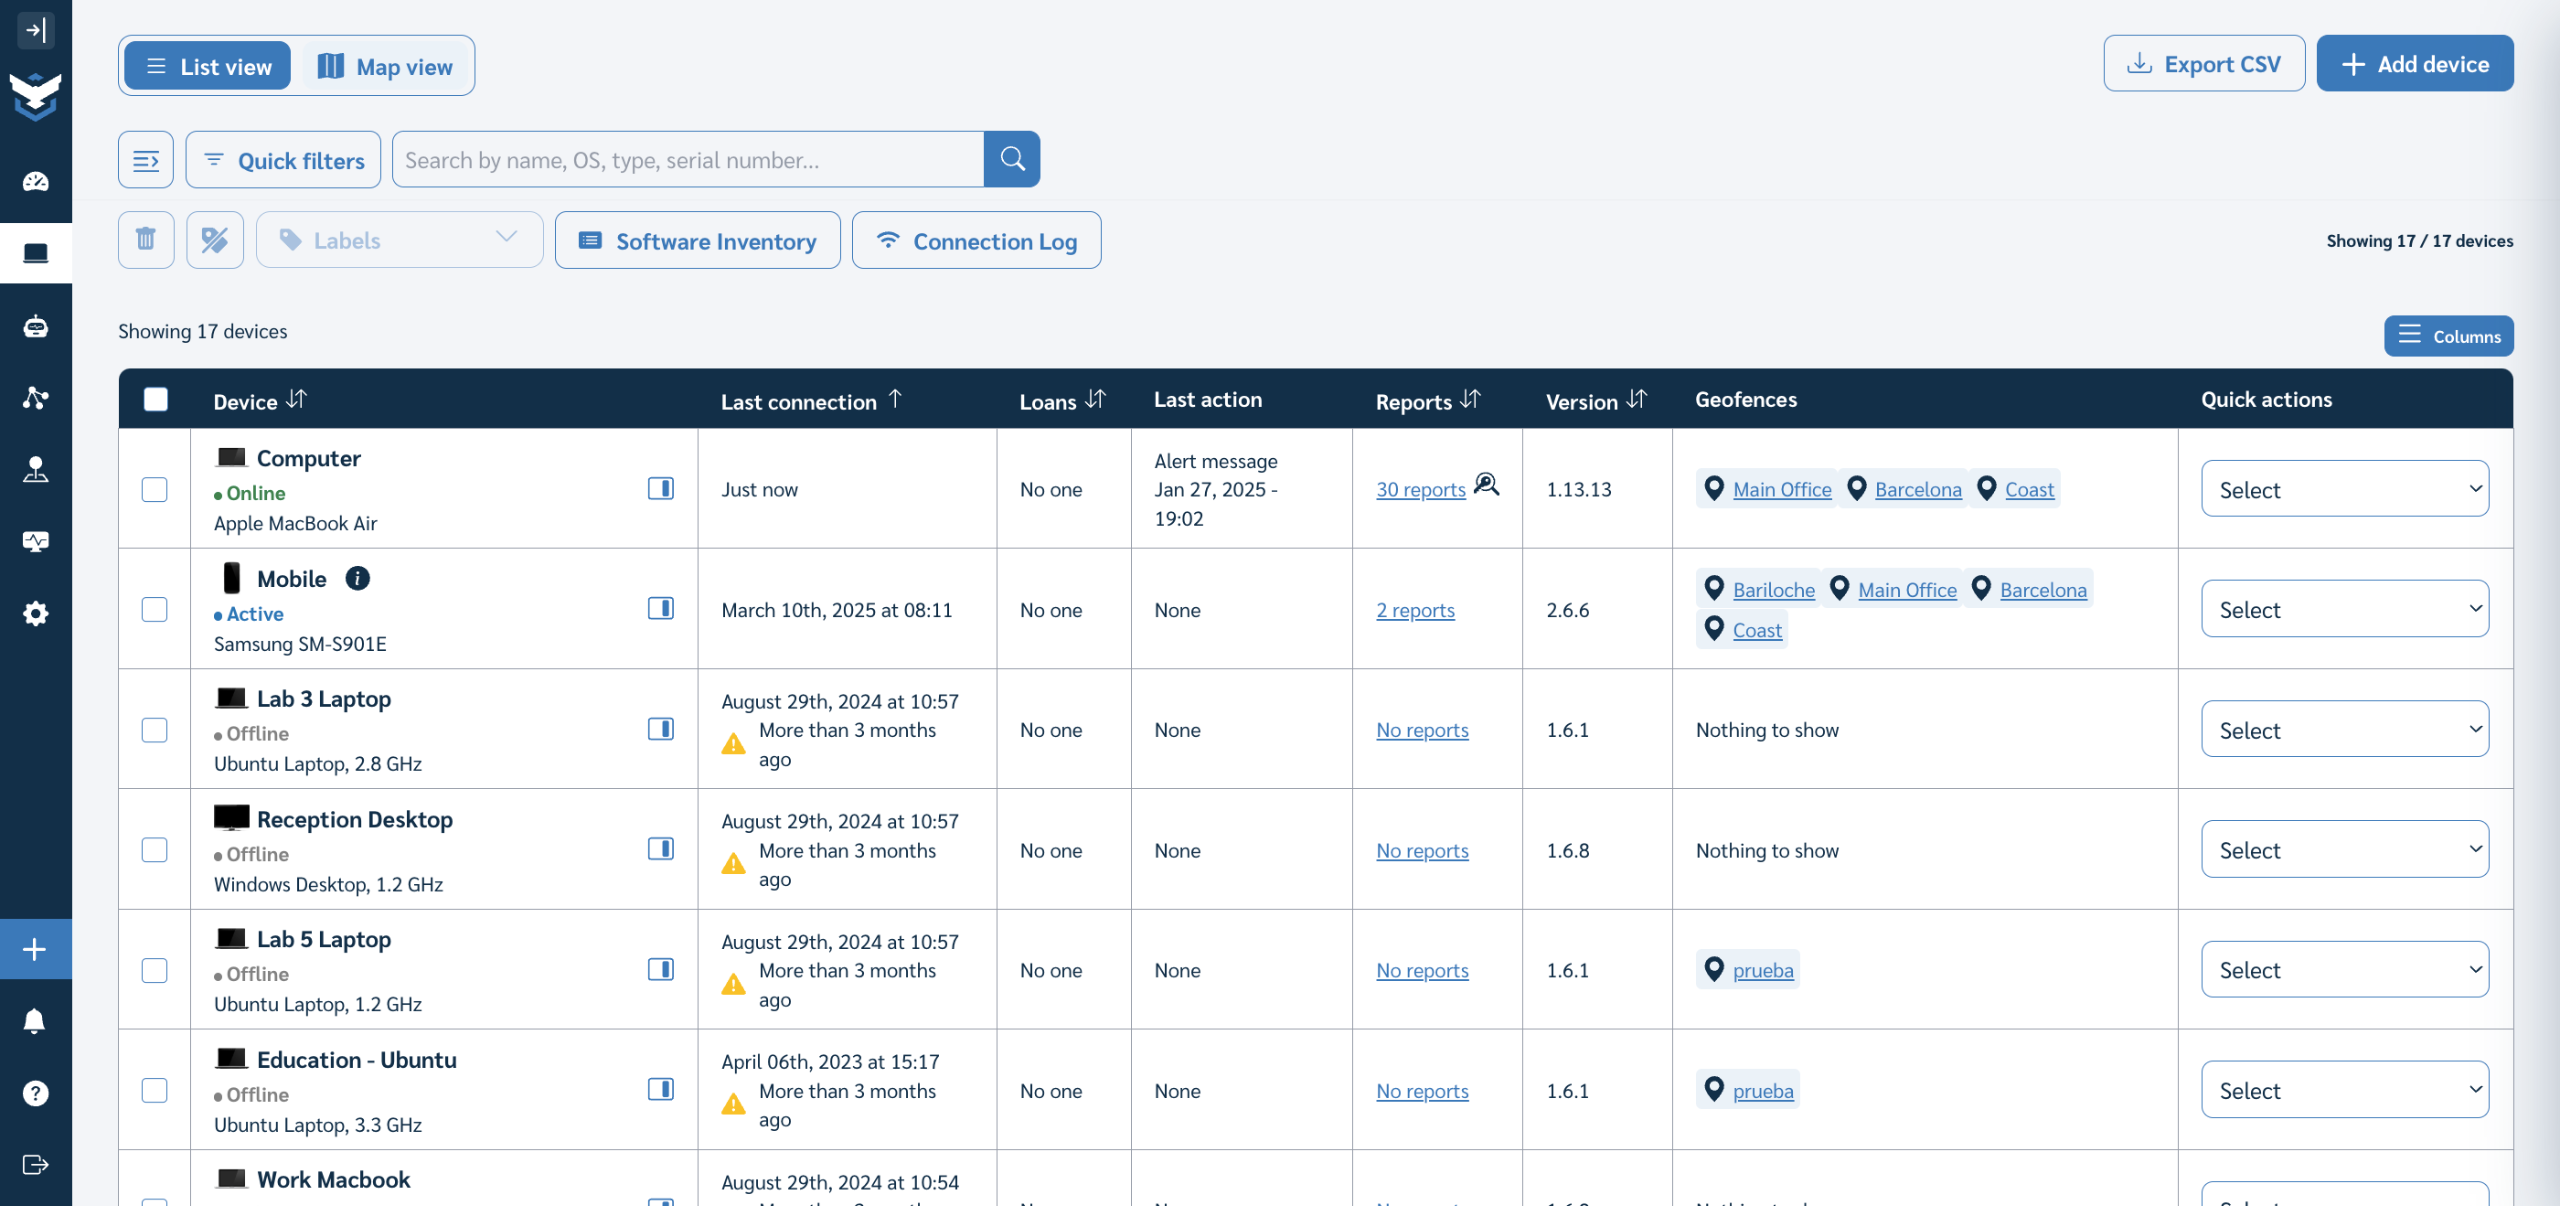Screen dimensions: 2560x1206
Task: Click the trash delete icon
Action: (x=146, y=240)
